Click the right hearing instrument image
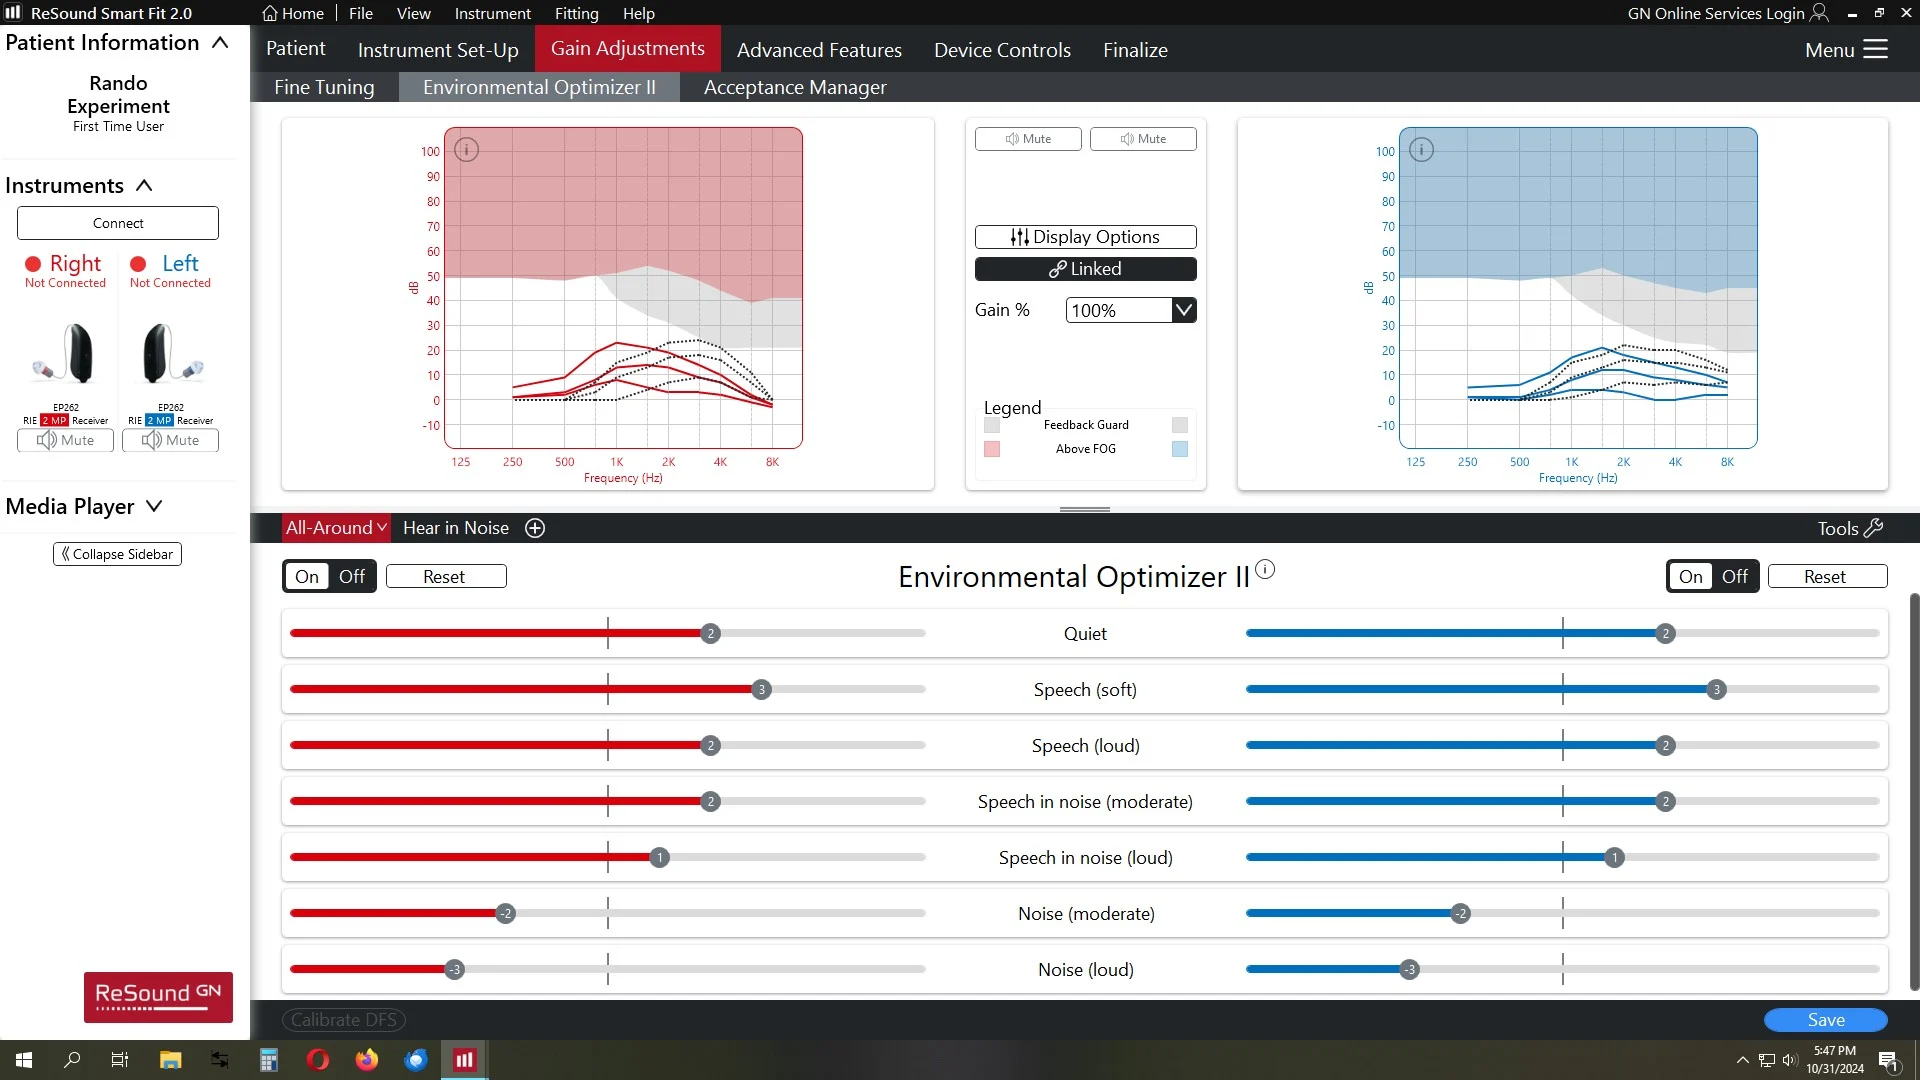Screen dimensions: 1920x1080 [66, 354]
